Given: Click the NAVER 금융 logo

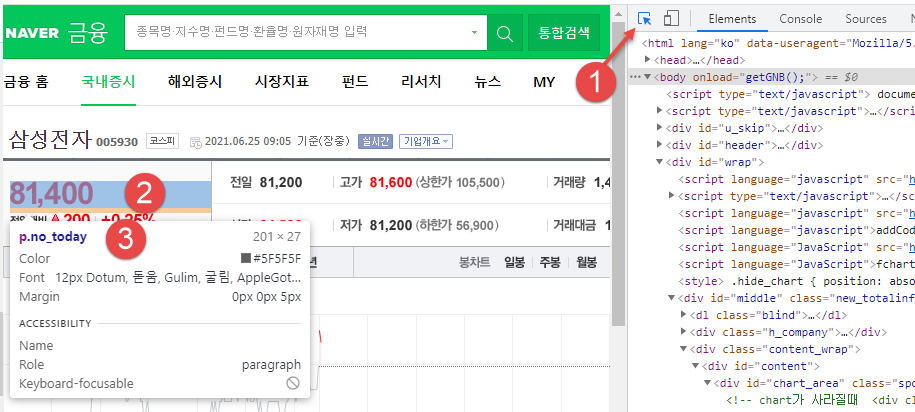Looking at the screenshot, I should [x=57, y=33].
